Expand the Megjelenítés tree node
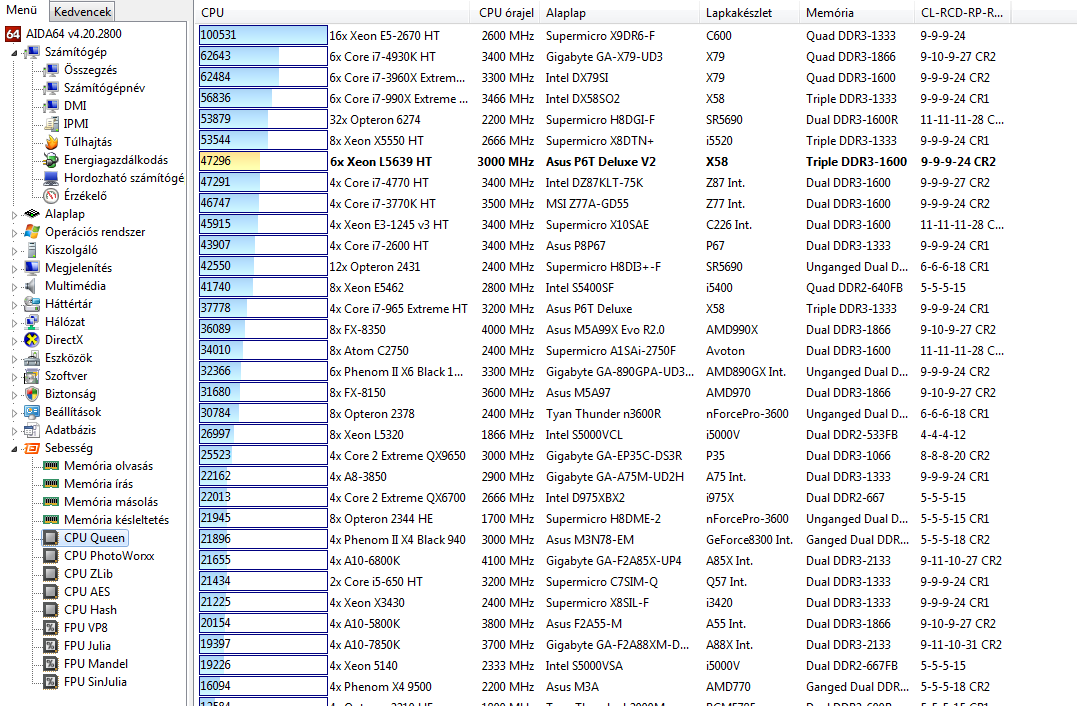This screenshot has width=1077, height=722. pyautogui.click(x=14, y=269)
